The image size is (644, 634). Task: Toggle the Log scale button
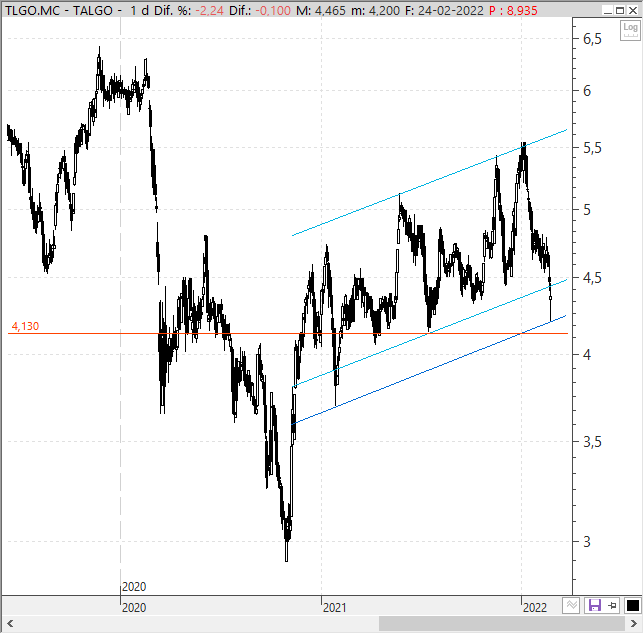pyautogui.click(x=630, y=30)
